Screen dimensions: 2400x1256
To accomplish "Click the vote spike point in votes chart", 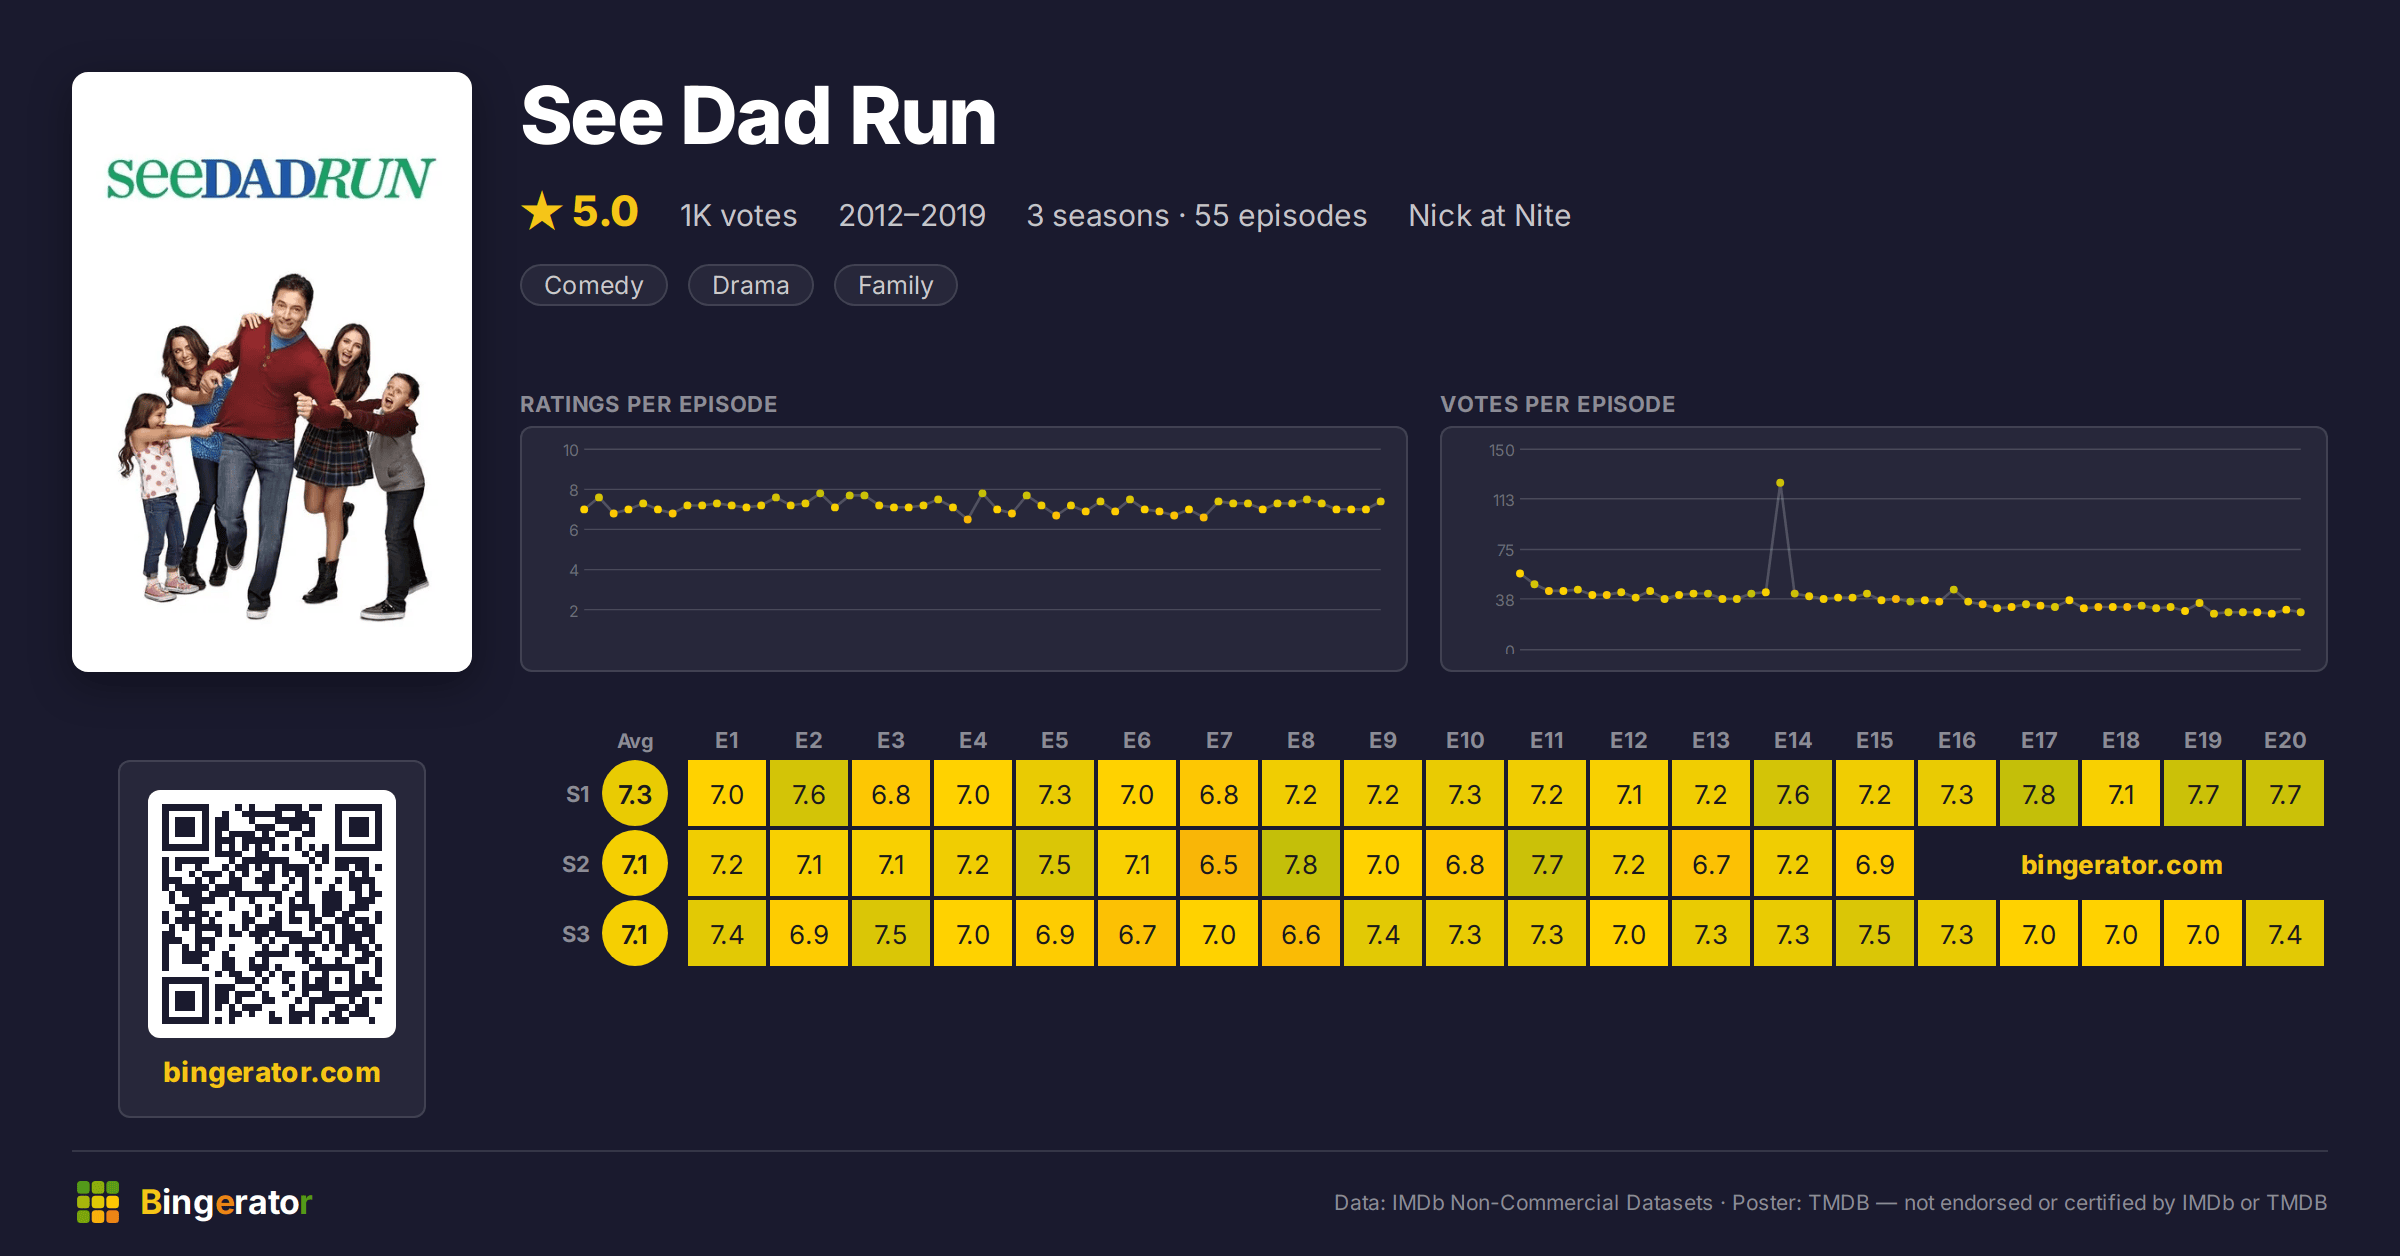I will tap(1780, 483).
